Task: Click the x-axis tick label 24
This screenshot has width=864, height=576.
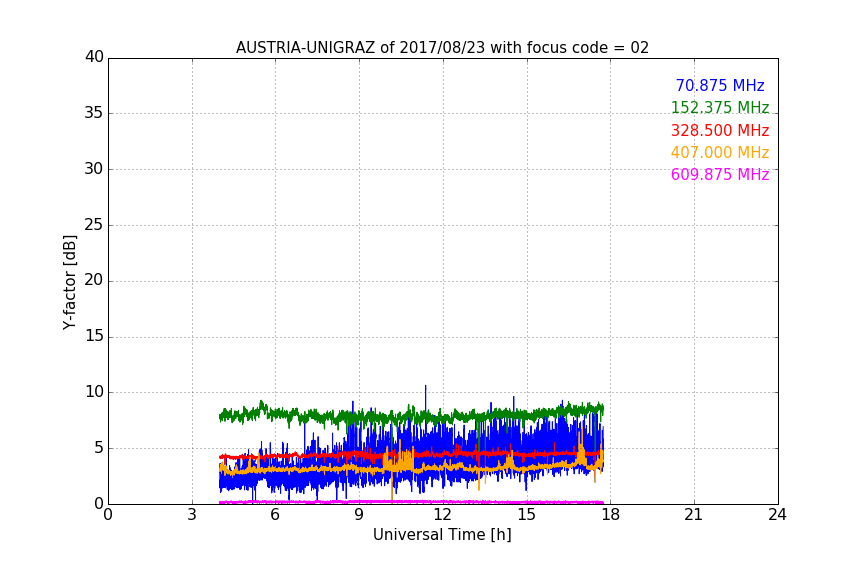Action: pos(778,515)
